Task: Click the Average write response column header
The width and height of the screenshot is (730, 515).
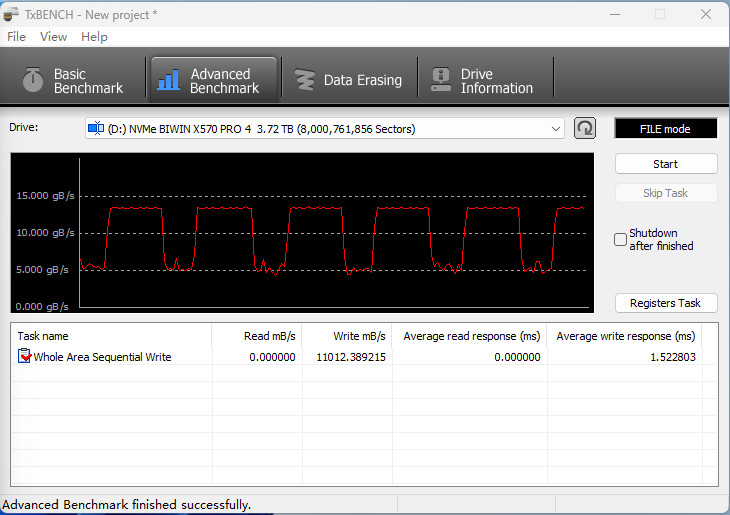Action: tap(625, 336)
